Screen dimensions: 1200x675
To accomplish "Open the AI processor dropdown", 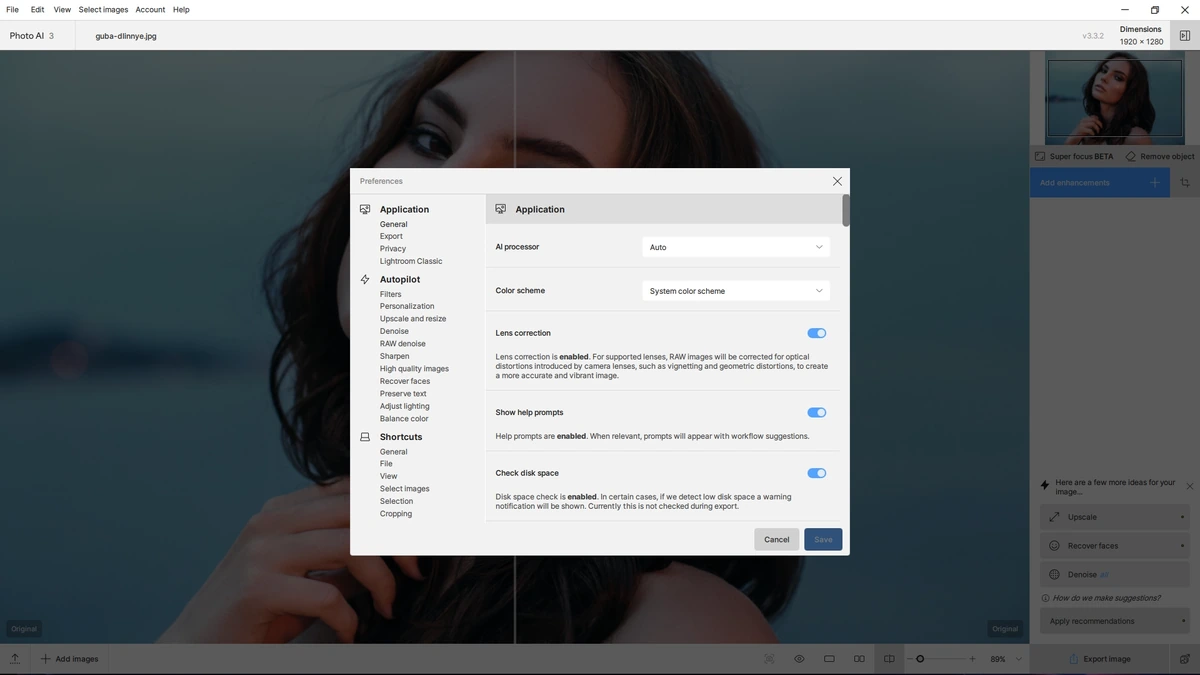I will 736,247.
